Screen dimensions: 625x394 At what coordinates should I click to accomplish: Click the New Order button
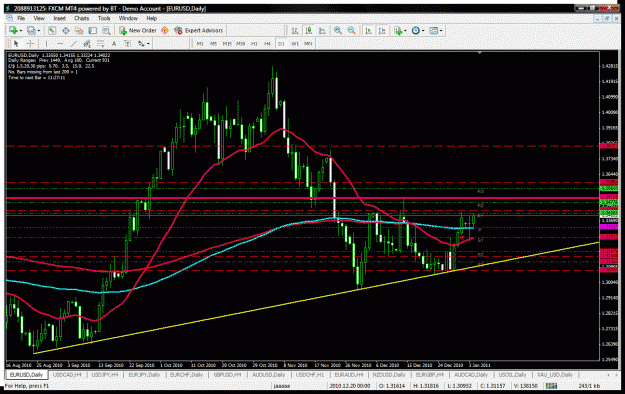[138, 30]
